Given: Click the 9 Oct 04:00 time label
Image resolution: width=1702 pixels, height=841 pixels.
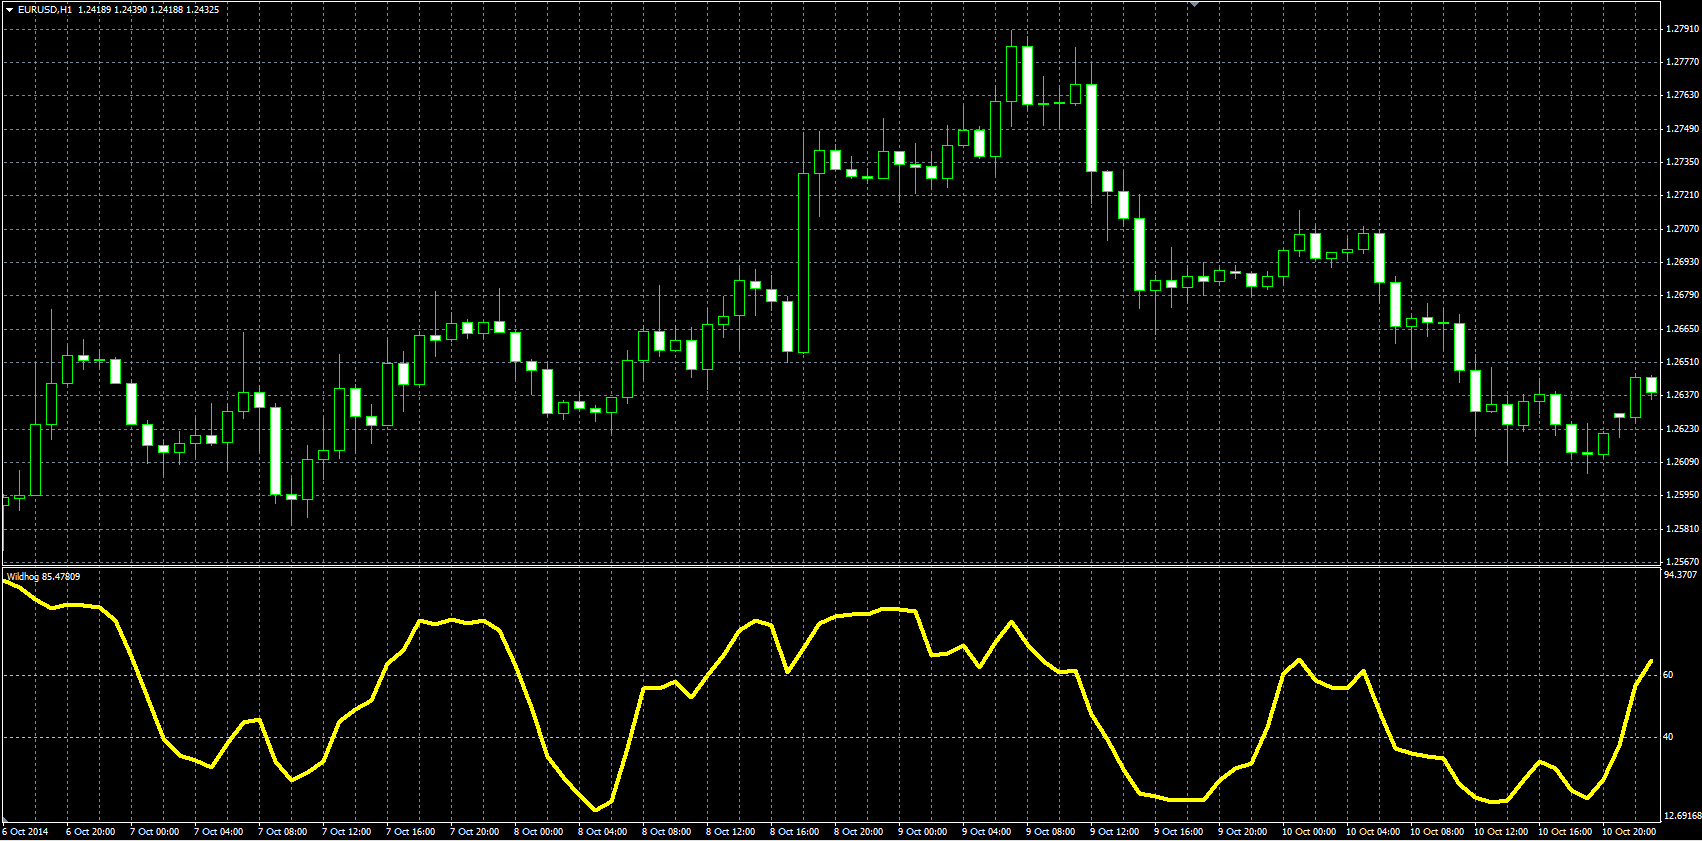Looking at the screenshot, I should coord(986,832).
